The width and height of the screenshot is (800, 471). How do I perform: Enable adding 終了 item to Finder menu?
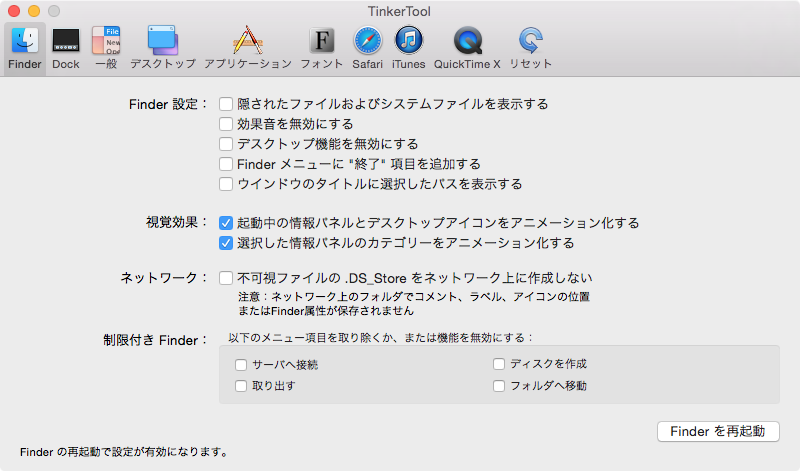tap(226, 164)
